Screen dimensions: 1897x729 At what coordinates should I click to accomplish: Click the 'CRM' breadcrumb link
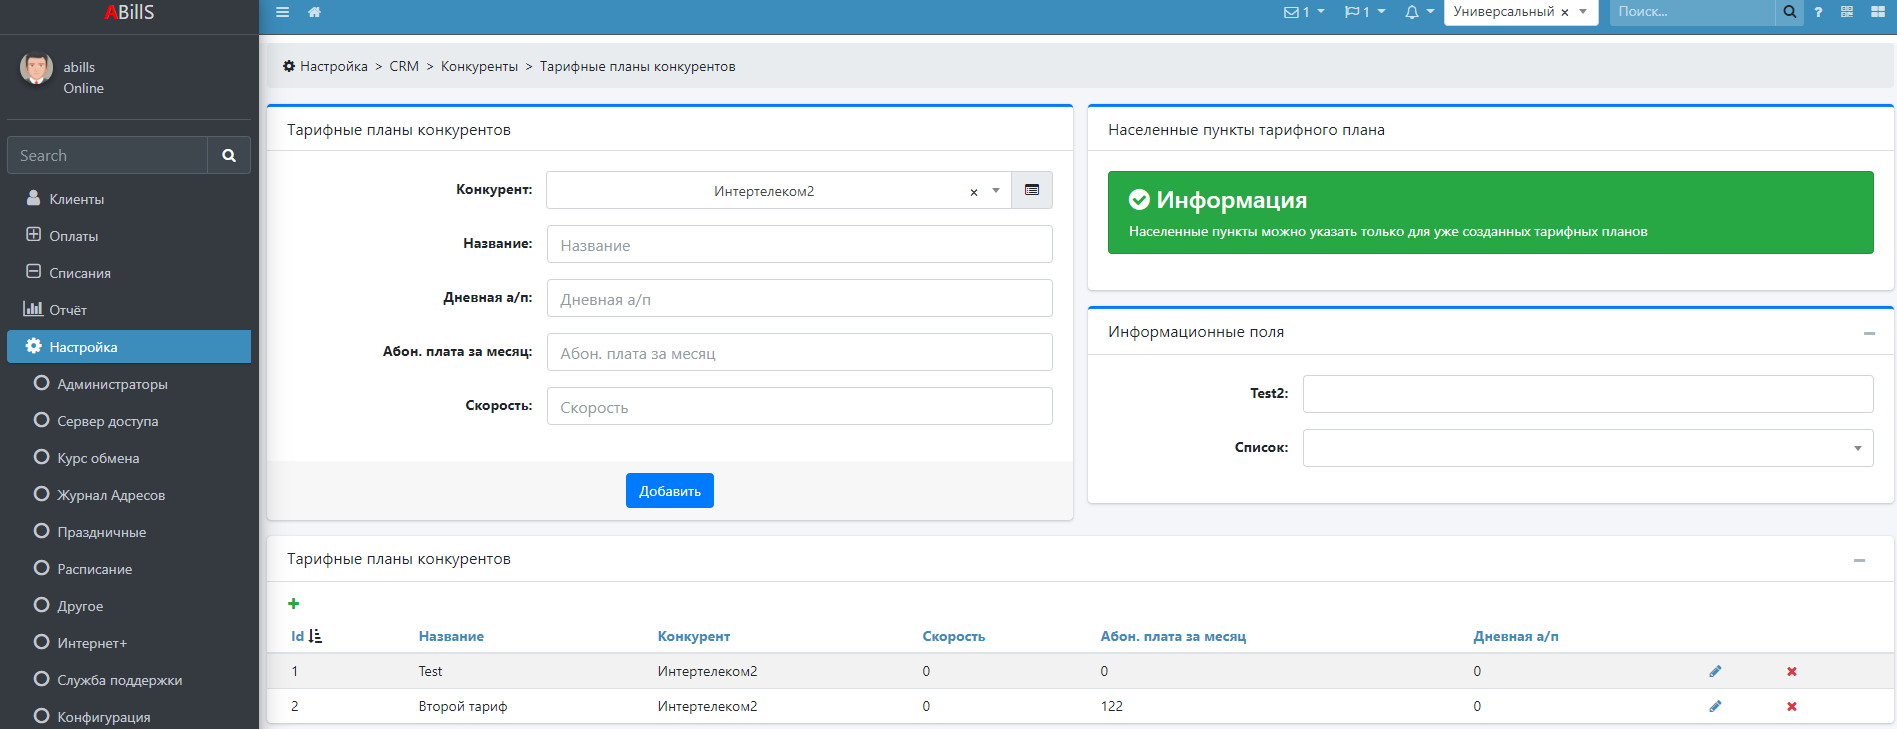(x=404, y=66)
